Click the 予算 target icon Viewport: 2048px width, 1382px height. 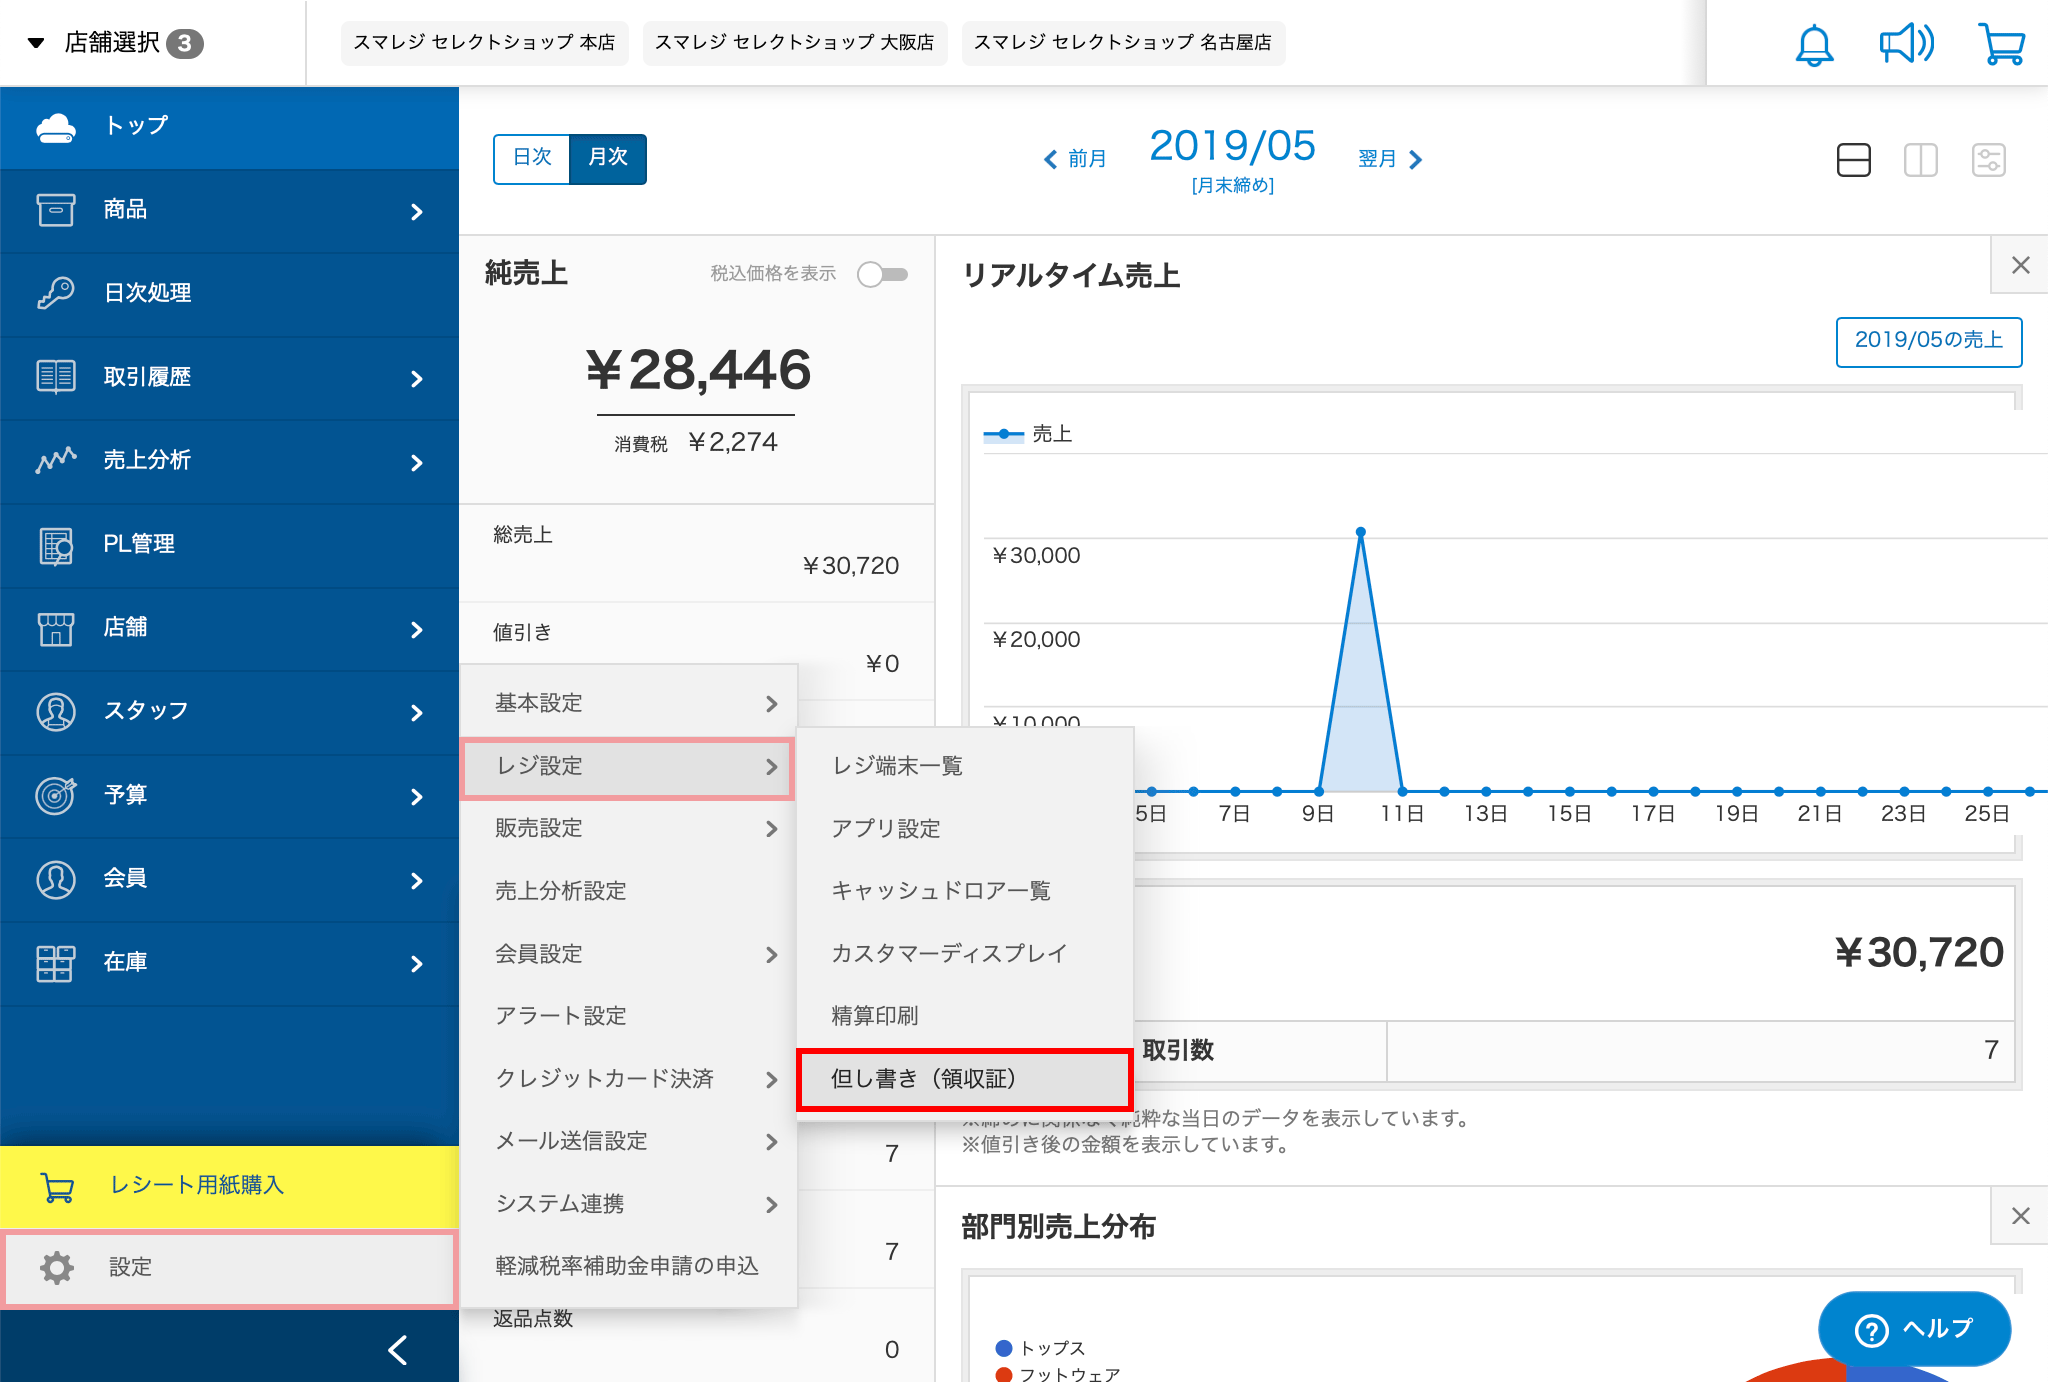pyautogui.click(x=56, y=795)
